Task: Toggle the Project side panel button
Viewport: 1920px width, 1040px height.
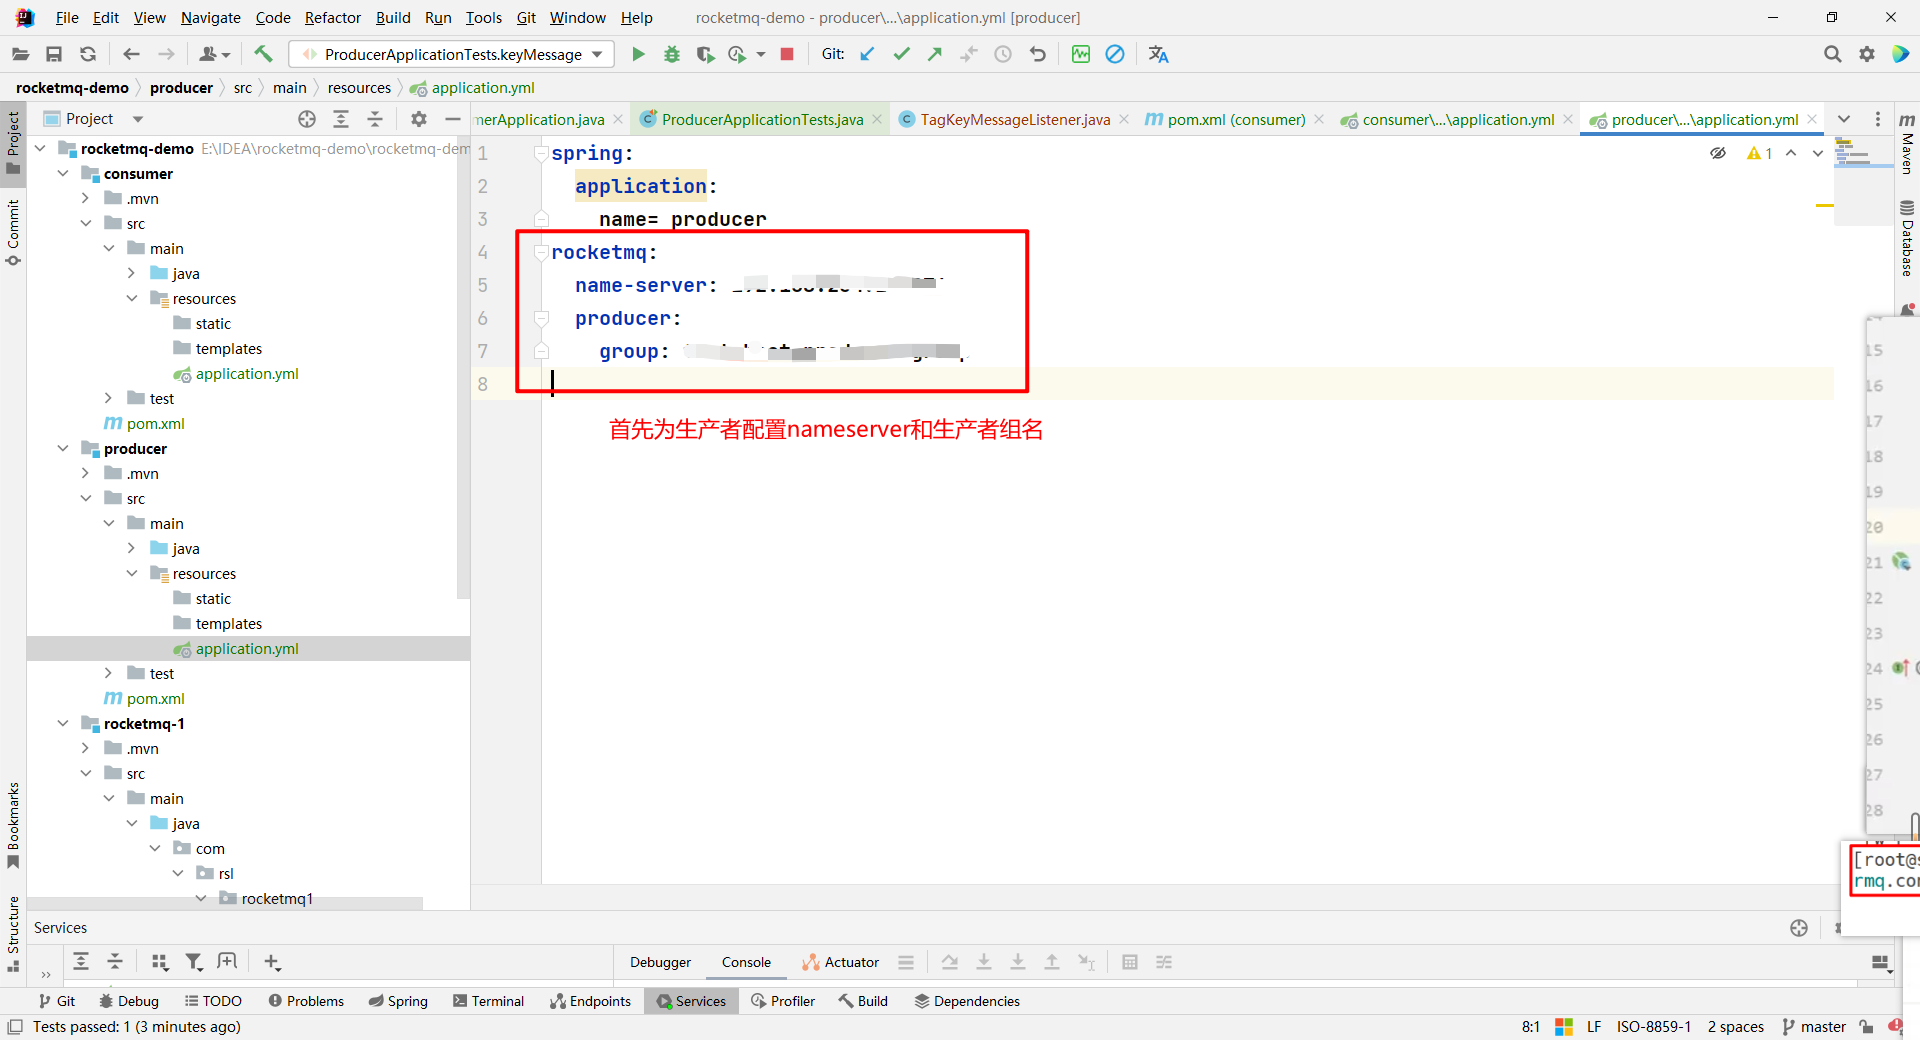Action: coord(13,142)
